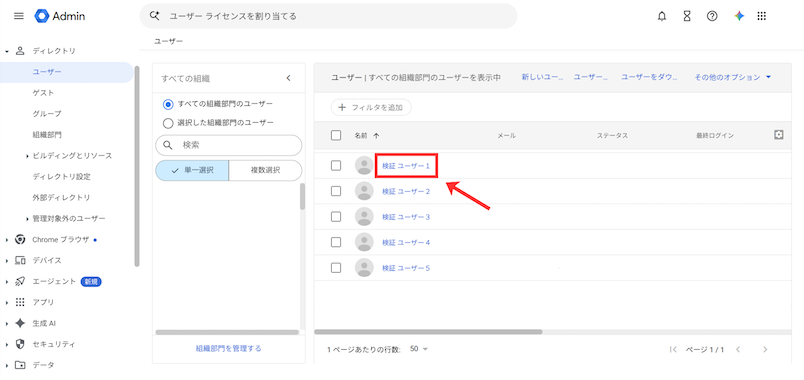Open the help question mark icon
The height and width of the screenshot is (380, 804).
coord(712,16)
